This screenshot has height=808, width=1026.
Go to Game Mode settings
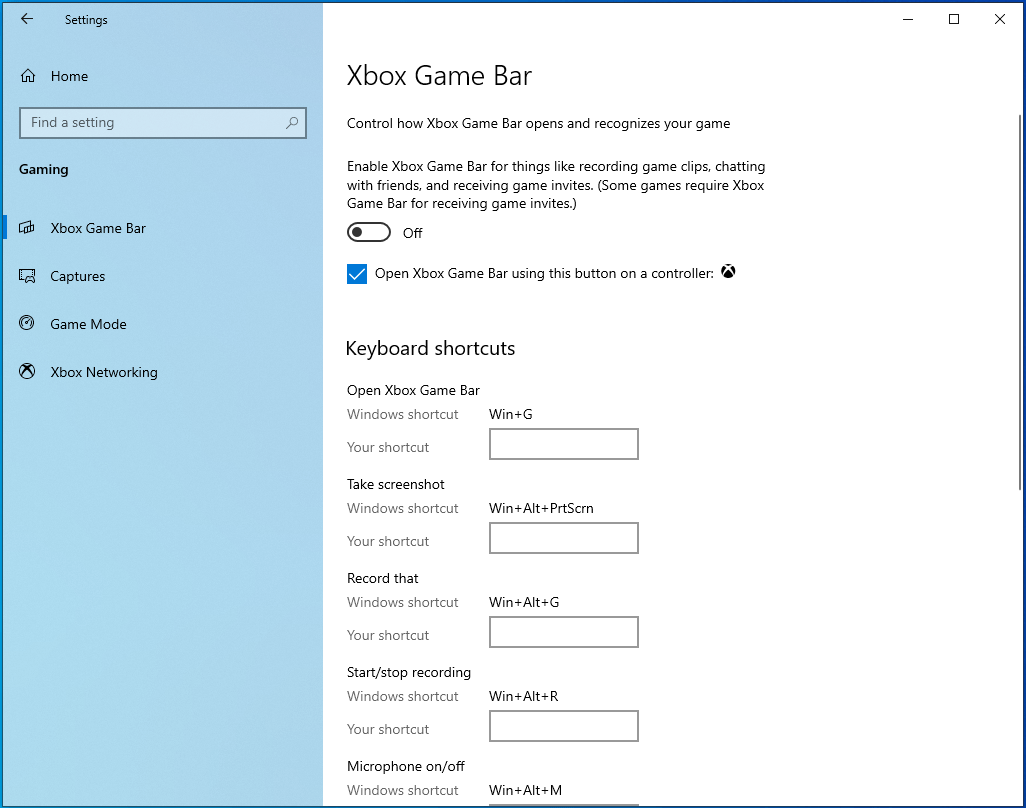point(88,324)
